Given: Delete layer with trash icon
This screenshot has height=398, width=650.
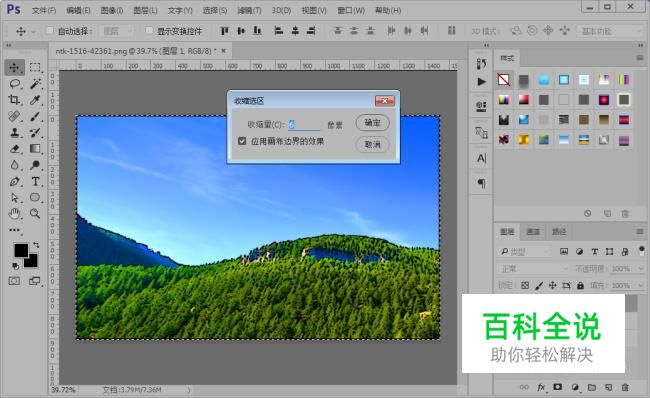Looking at the screenshot, I should coord(625,387).
